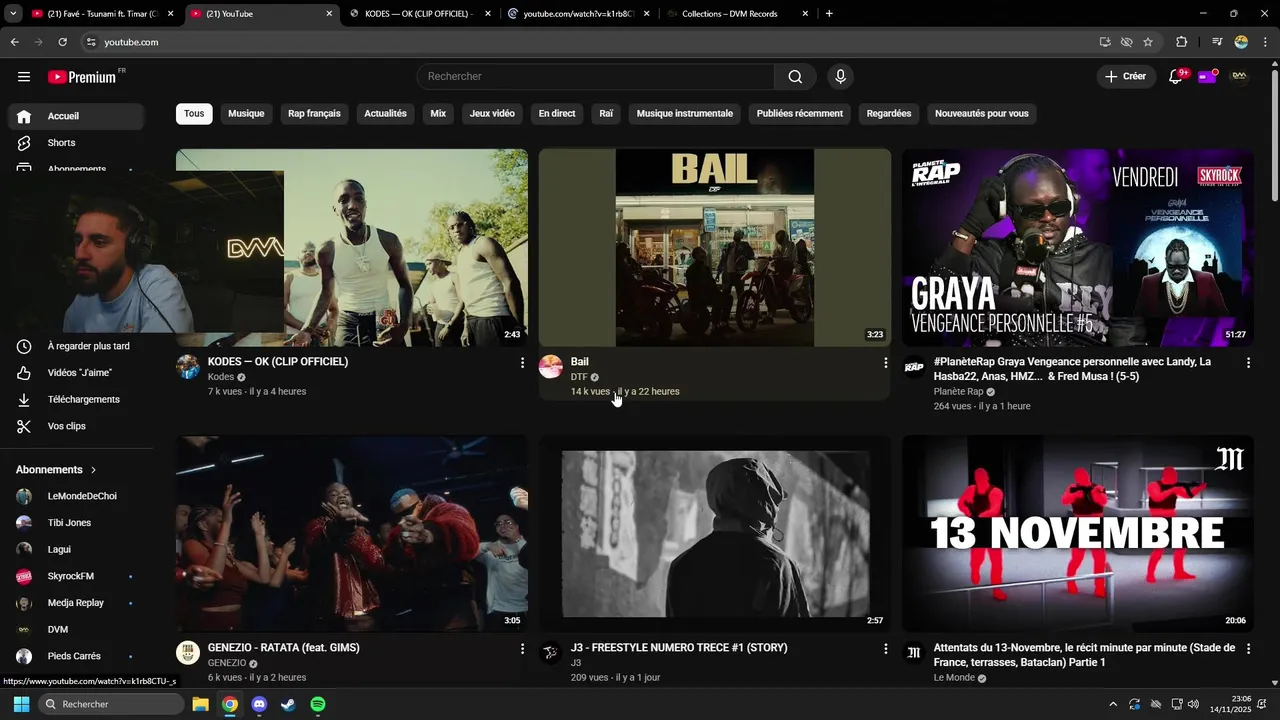Open options for the Attentats du 13-Novembre video
1280x720 pixels.
click(x=1248, y=648)
